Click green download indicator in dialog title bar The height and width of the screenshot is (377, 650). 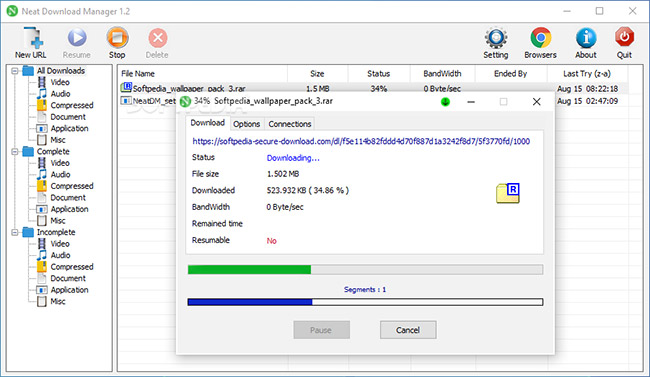(x=445, y=102)
